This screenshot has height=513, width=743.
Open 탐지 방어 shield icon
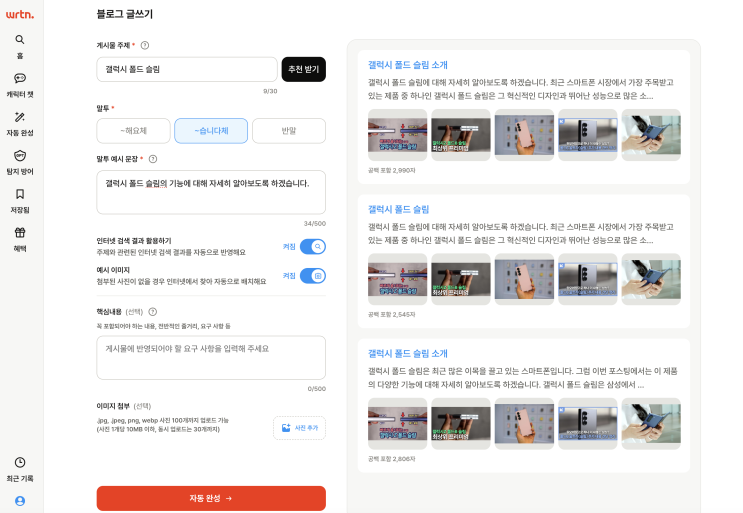19,155
